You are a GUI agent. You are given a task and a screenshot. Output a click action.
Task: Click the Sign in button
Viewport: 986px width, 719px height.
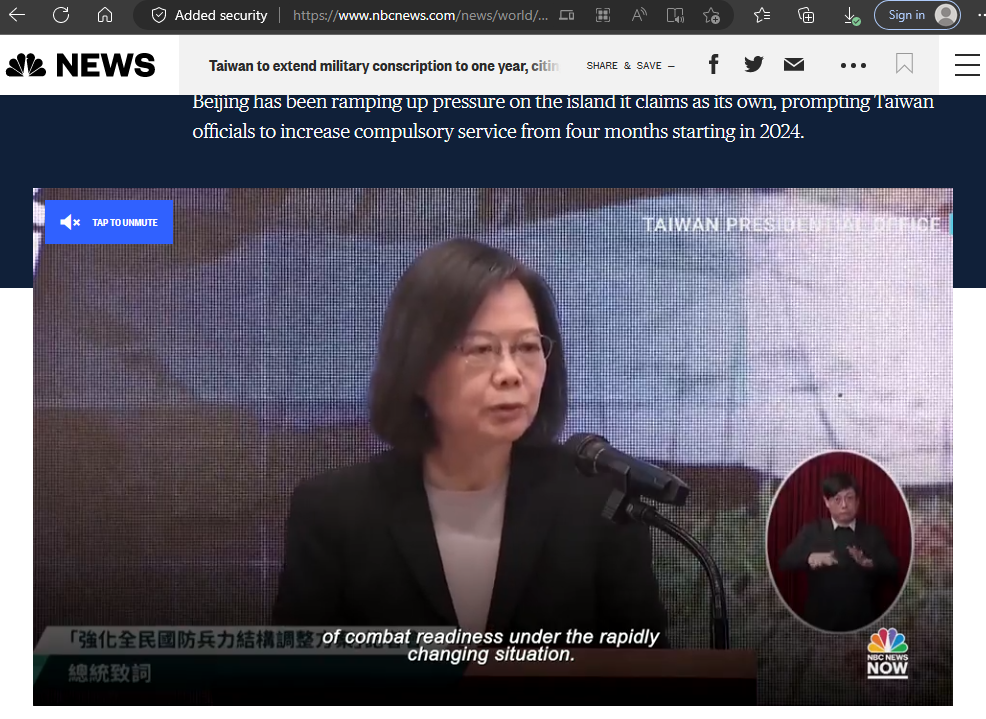917,15
